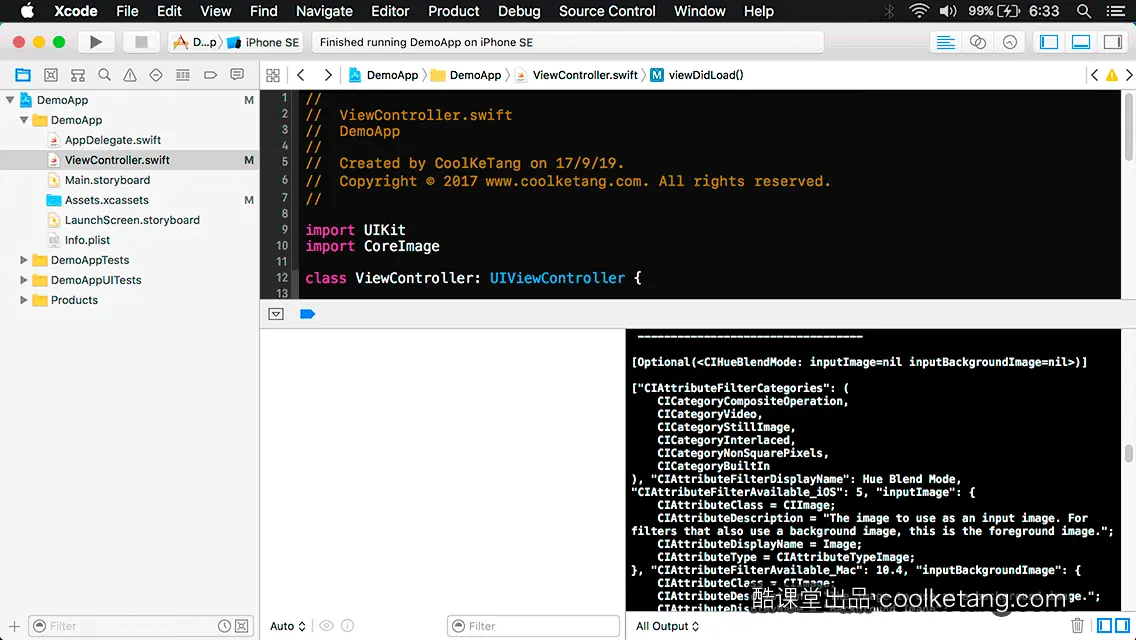1136x640 pixels.
Task: Add a new file with plus button
Action: click(x=14, y=626)
